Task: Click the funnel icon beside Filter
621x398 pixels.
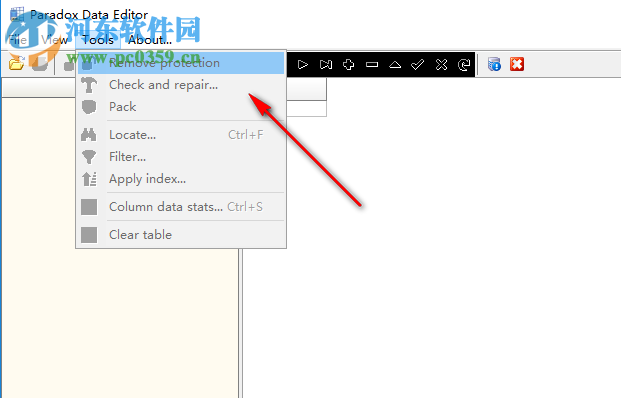Action: 89,157
